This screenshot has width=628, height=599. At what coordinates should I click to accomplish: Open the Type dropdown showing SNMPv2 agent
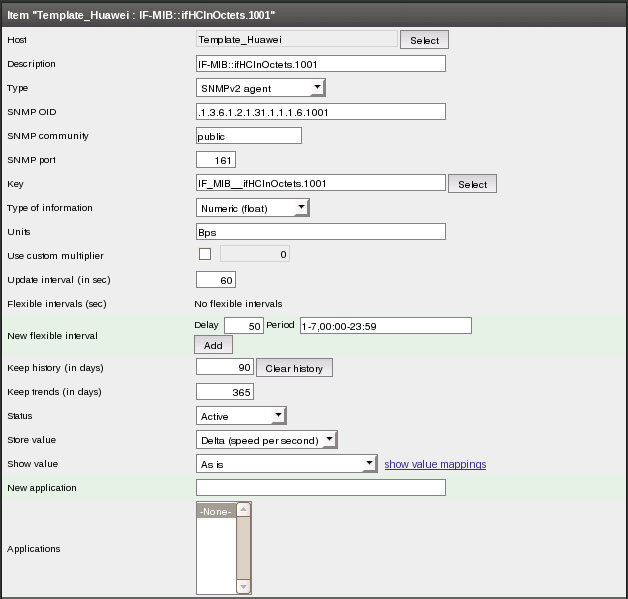tap(261, 88)
